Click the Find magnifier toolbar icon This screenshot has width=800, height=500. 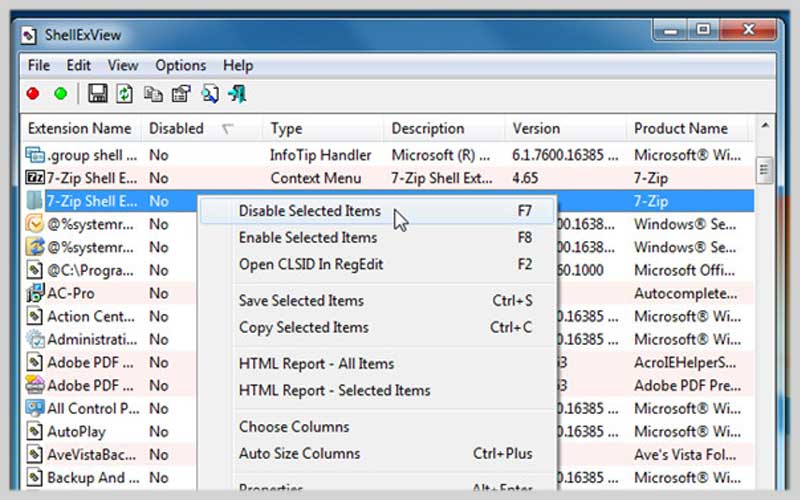click(x=210, y=94)
